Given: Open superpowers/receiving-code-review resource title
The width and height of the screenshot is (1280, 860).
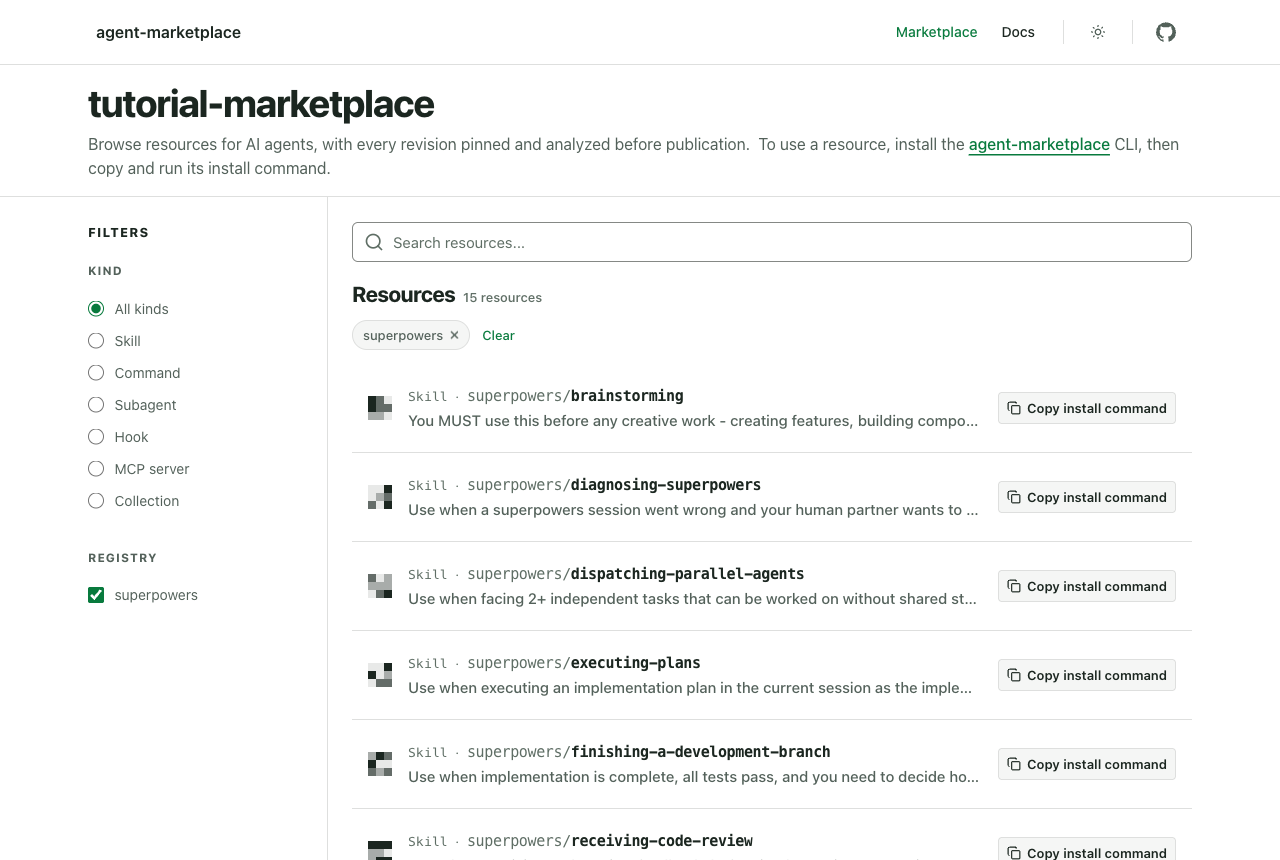Looking at the screenshot, I should (610, 841).
